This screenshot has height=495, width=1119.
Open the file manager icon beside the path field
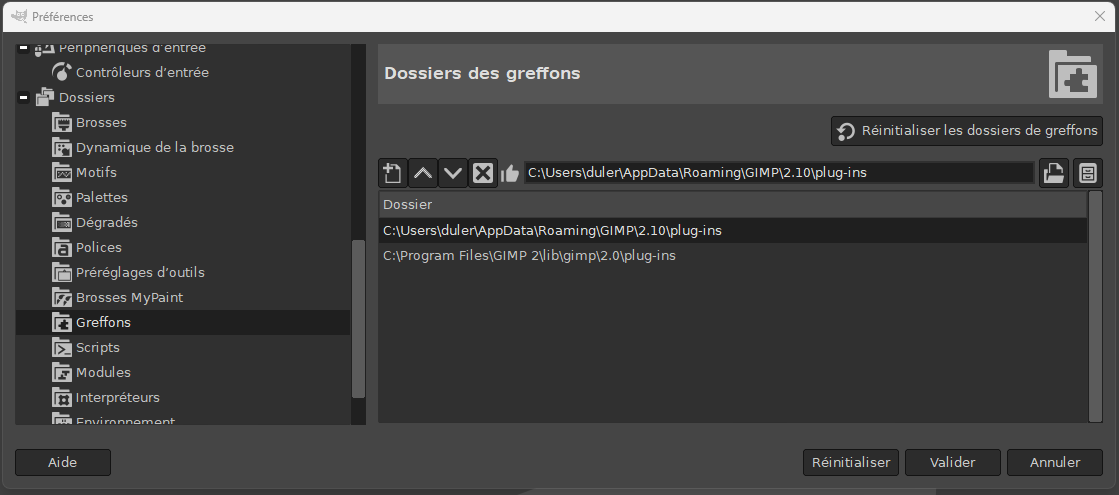[x=1088, y=173]
